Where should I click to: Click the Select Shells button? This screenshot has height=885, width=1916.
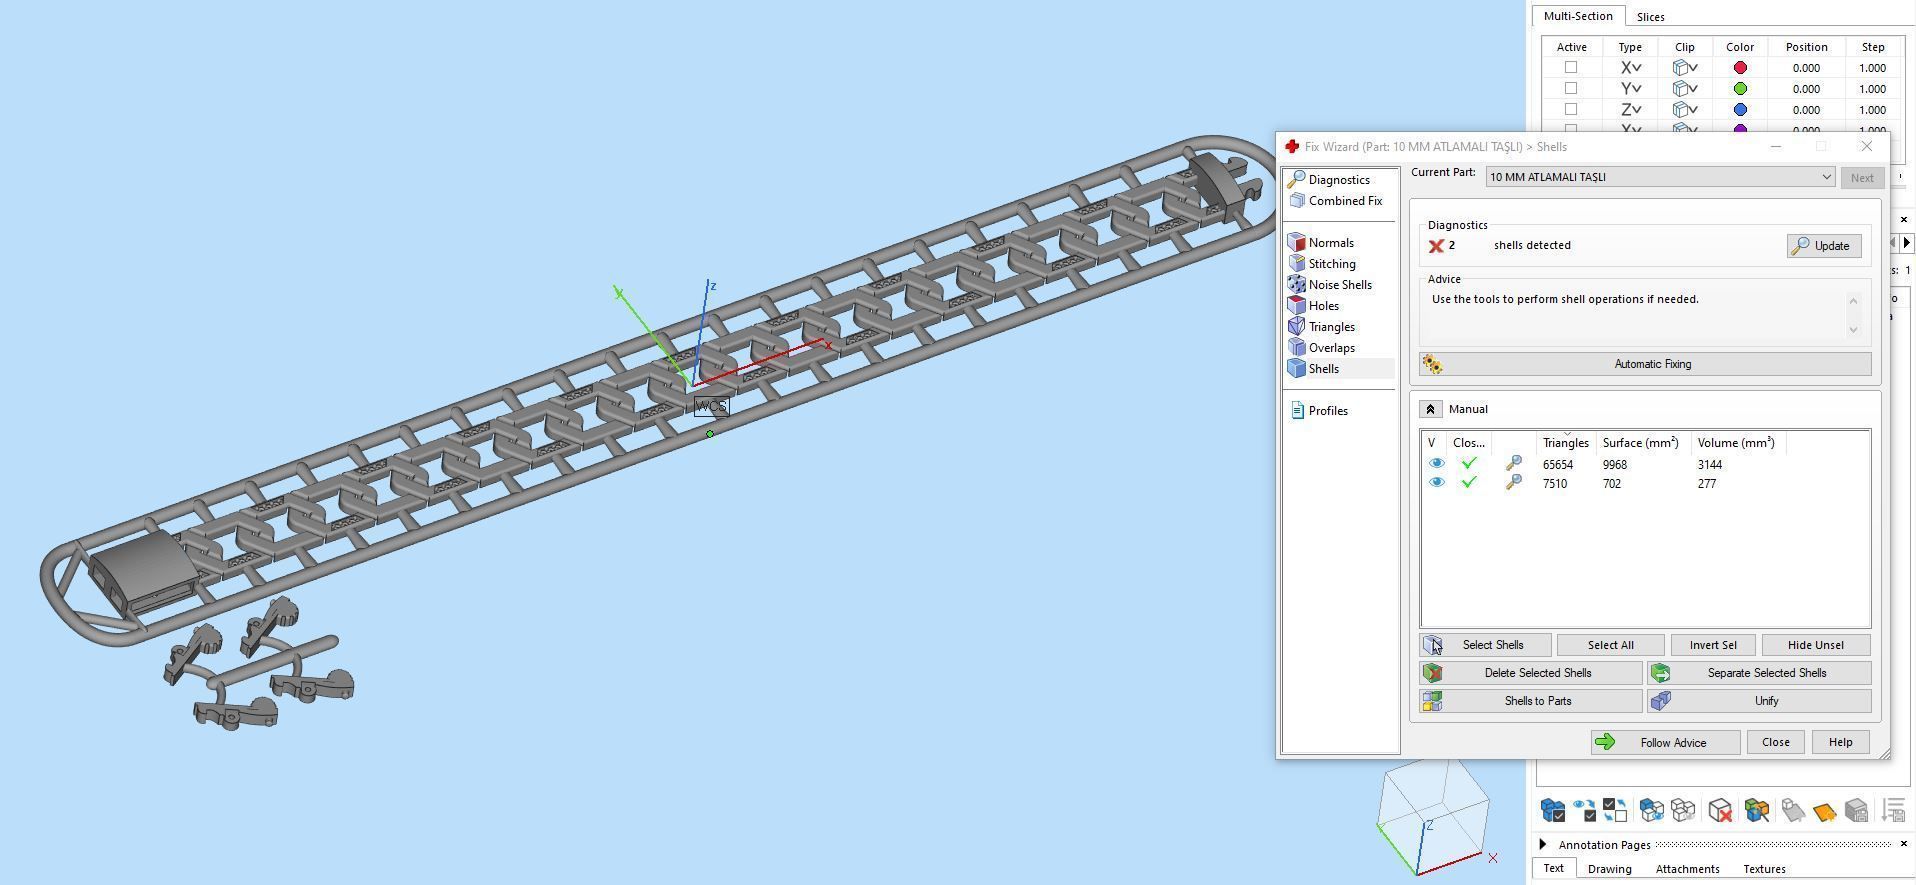click(x=1485, y=645)
